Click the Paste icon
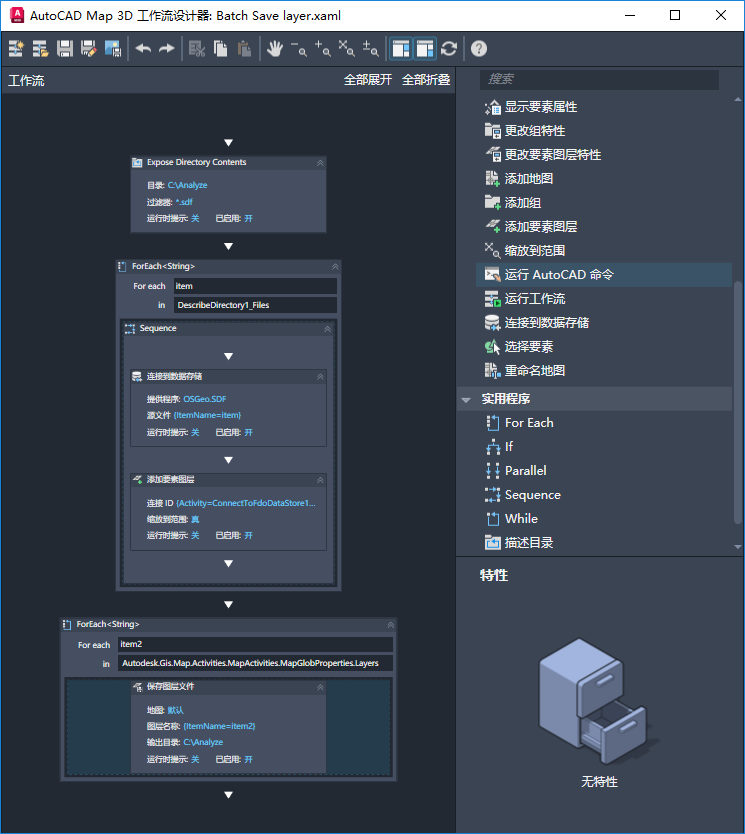Viewport: 745px width, 834px height. coord(245,49)
